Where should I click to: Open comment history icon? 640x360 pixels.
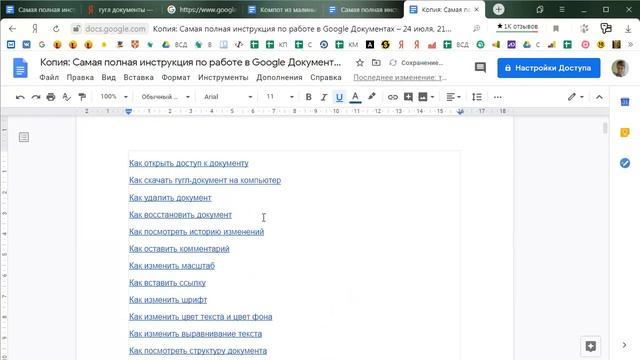pos(480,67)
